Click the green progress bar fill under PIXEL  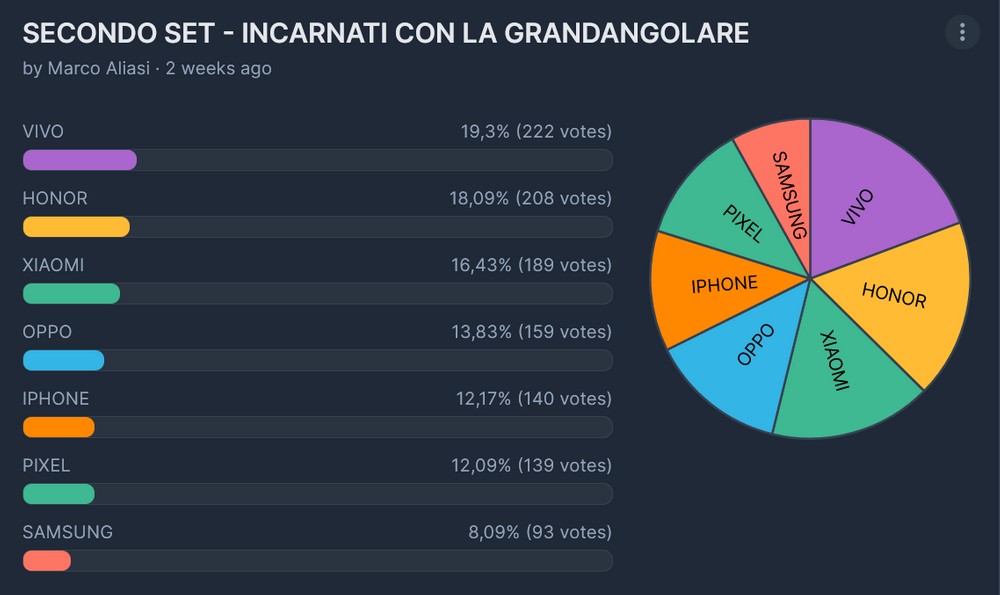pyautogui.click(x=58, y=494)
